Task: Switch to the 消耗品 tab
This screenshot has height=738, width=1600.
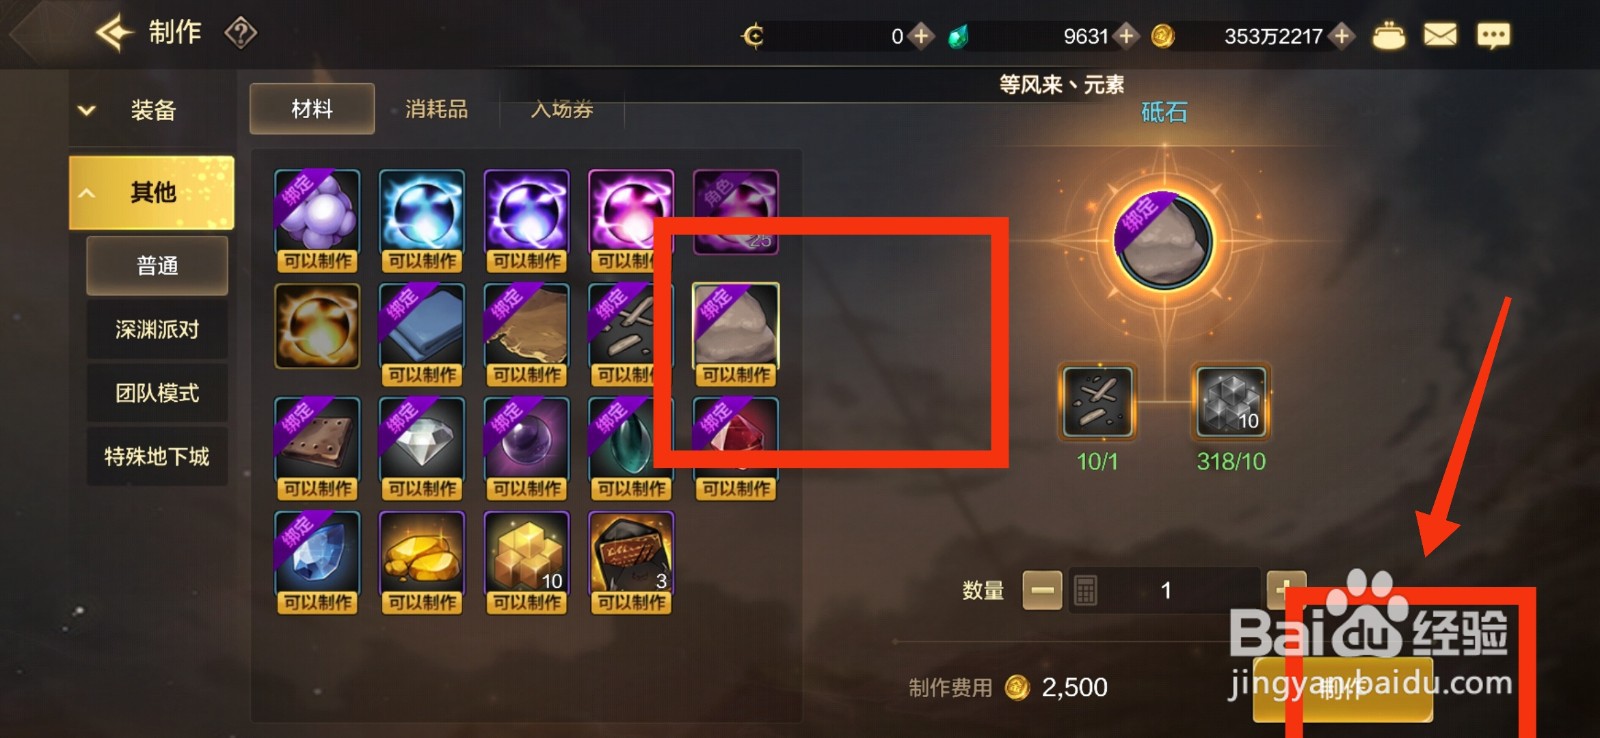Action: pyautogui.click(x=437, y=109)
